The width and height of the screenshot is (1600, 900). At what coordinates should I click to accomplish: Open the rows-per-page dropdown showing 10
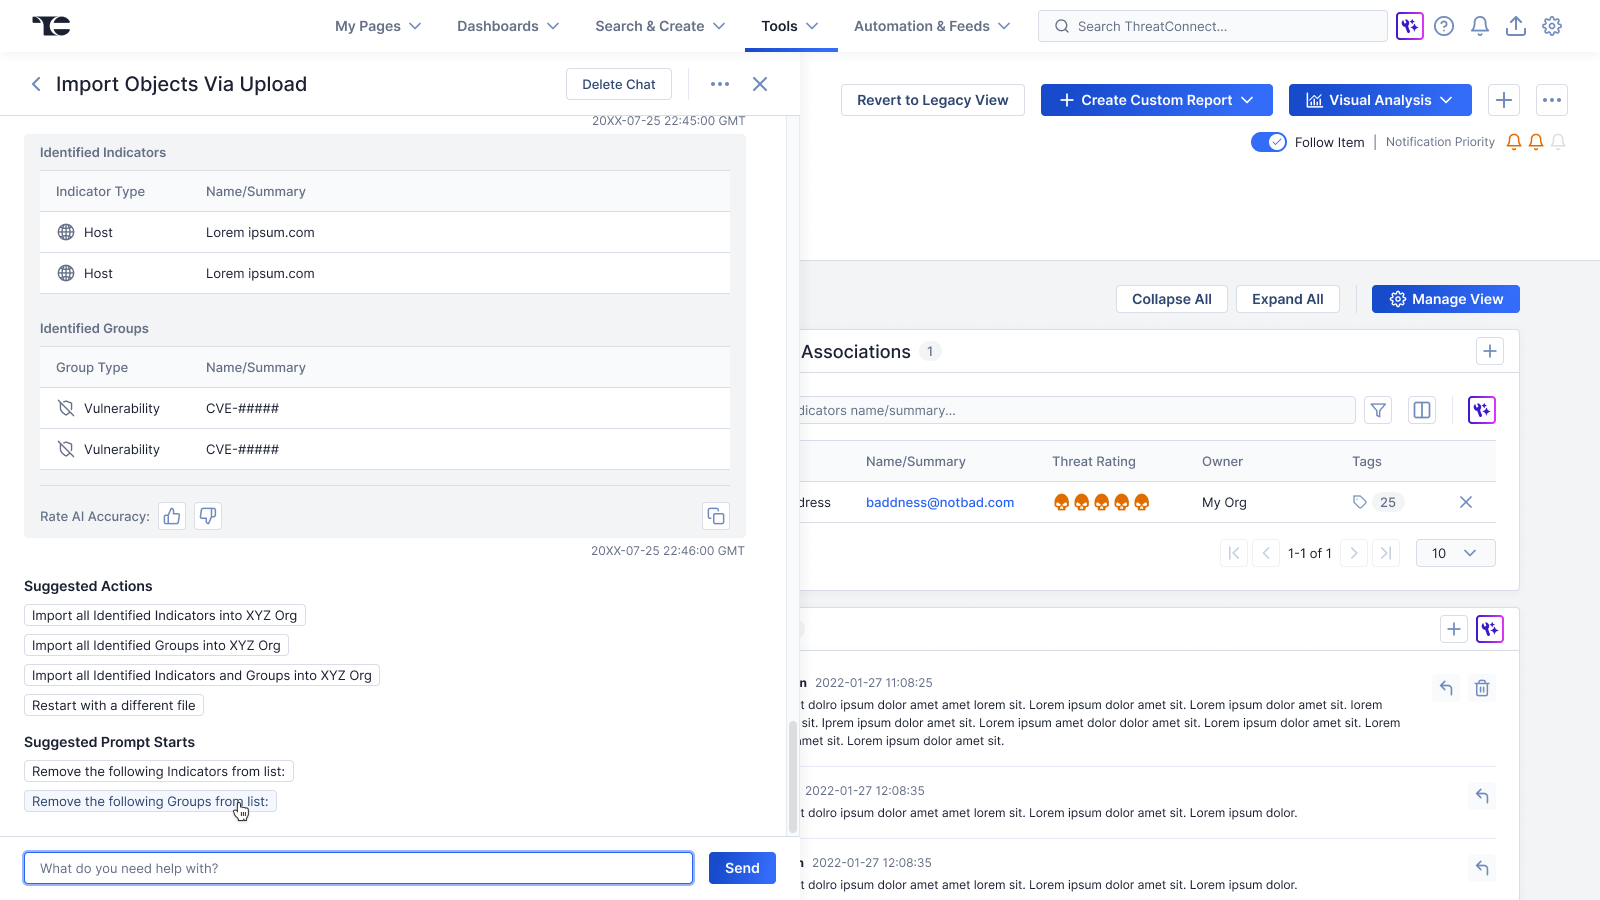[1455, 553]
